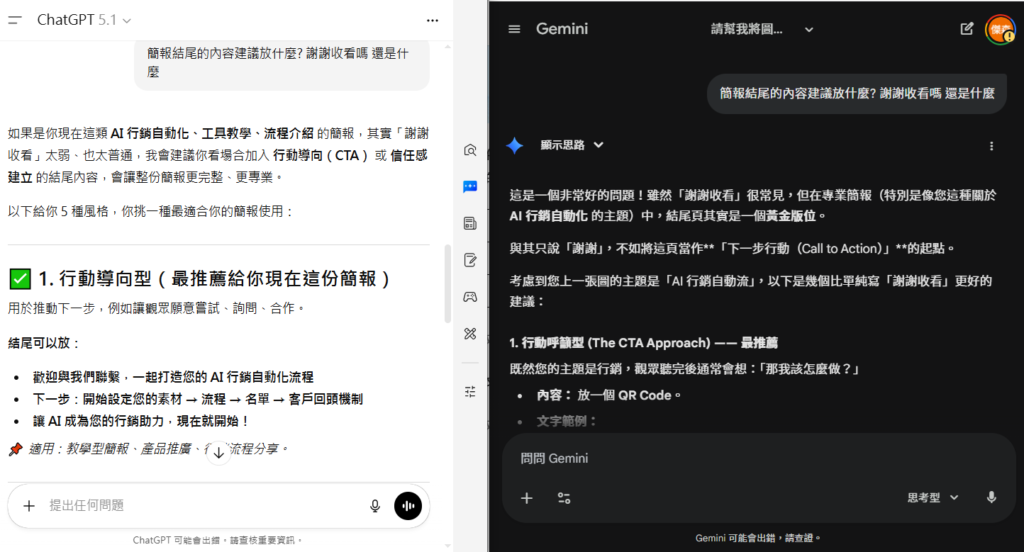1024x552 pixels.
Task: Open the Gemini conversation title dropdown
Action: click(808, 29)
